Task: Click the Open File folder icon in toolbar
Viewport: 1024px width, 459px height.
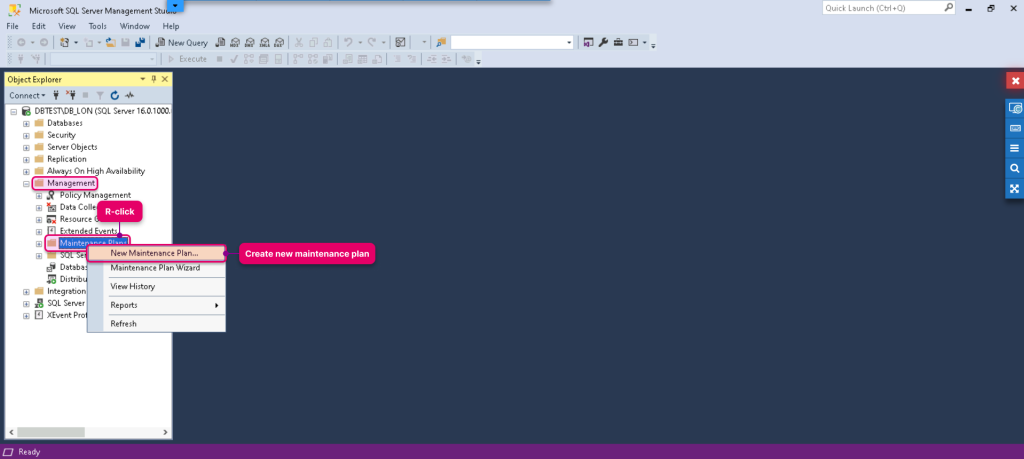Action: point(111,42)
